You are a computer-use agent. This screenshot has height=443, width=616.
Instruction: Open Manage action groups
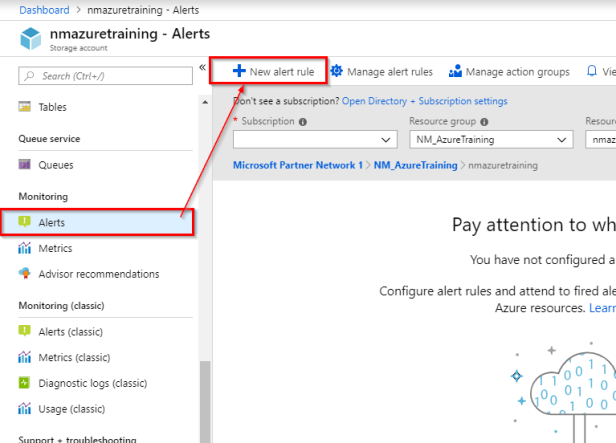tap(509, 72)
